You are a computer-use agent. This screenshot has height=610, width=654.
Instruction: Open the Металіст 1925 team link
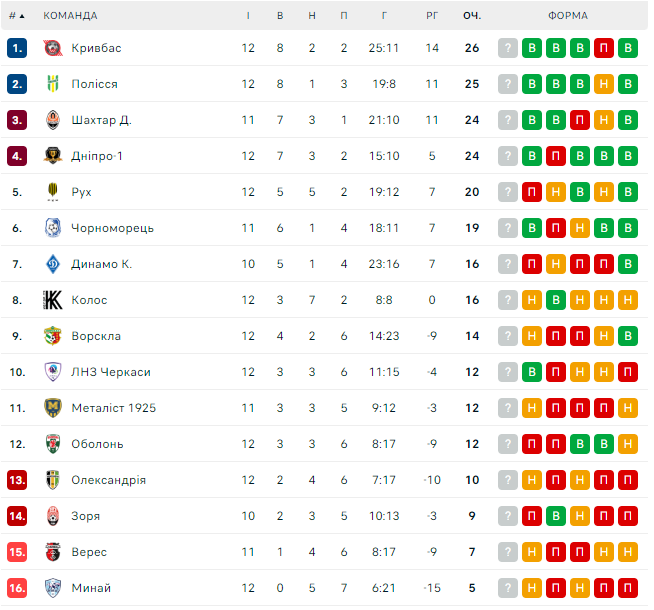(x=113, y=408)
